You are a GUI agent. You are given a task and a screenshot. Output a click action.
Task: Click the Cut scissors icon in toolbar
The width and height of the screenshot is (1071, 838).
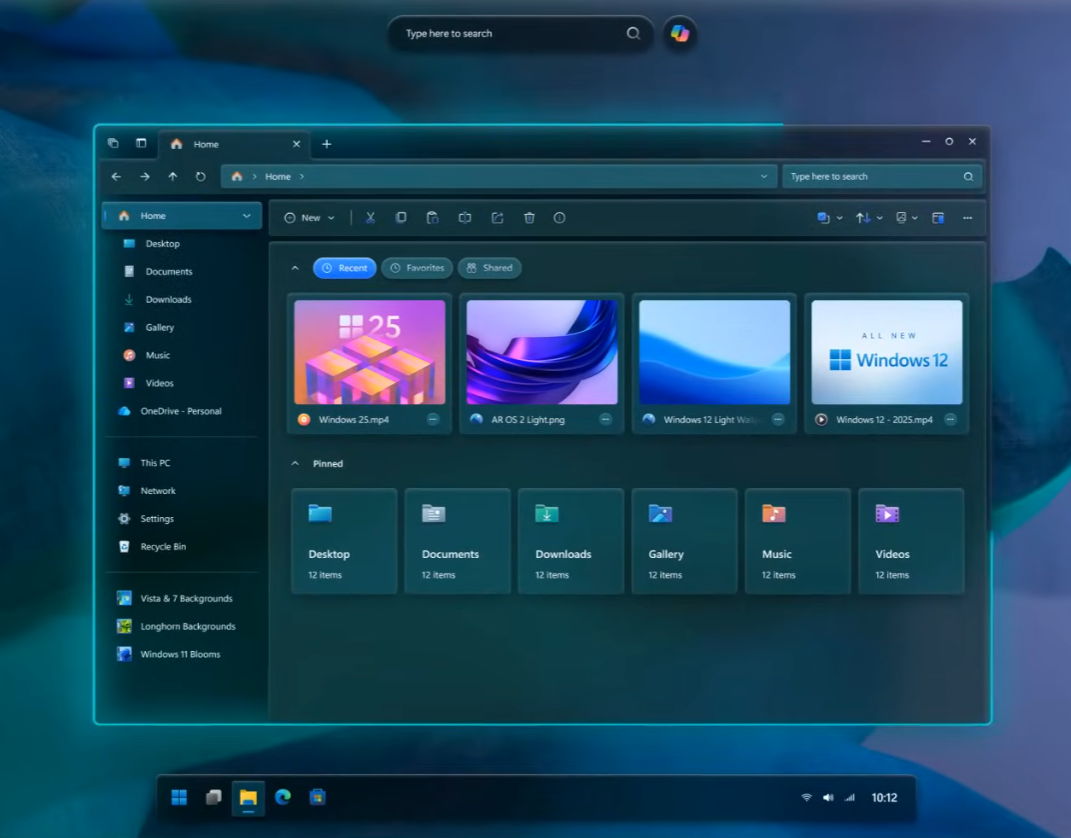pyautogui.click(x=370, y=218)
